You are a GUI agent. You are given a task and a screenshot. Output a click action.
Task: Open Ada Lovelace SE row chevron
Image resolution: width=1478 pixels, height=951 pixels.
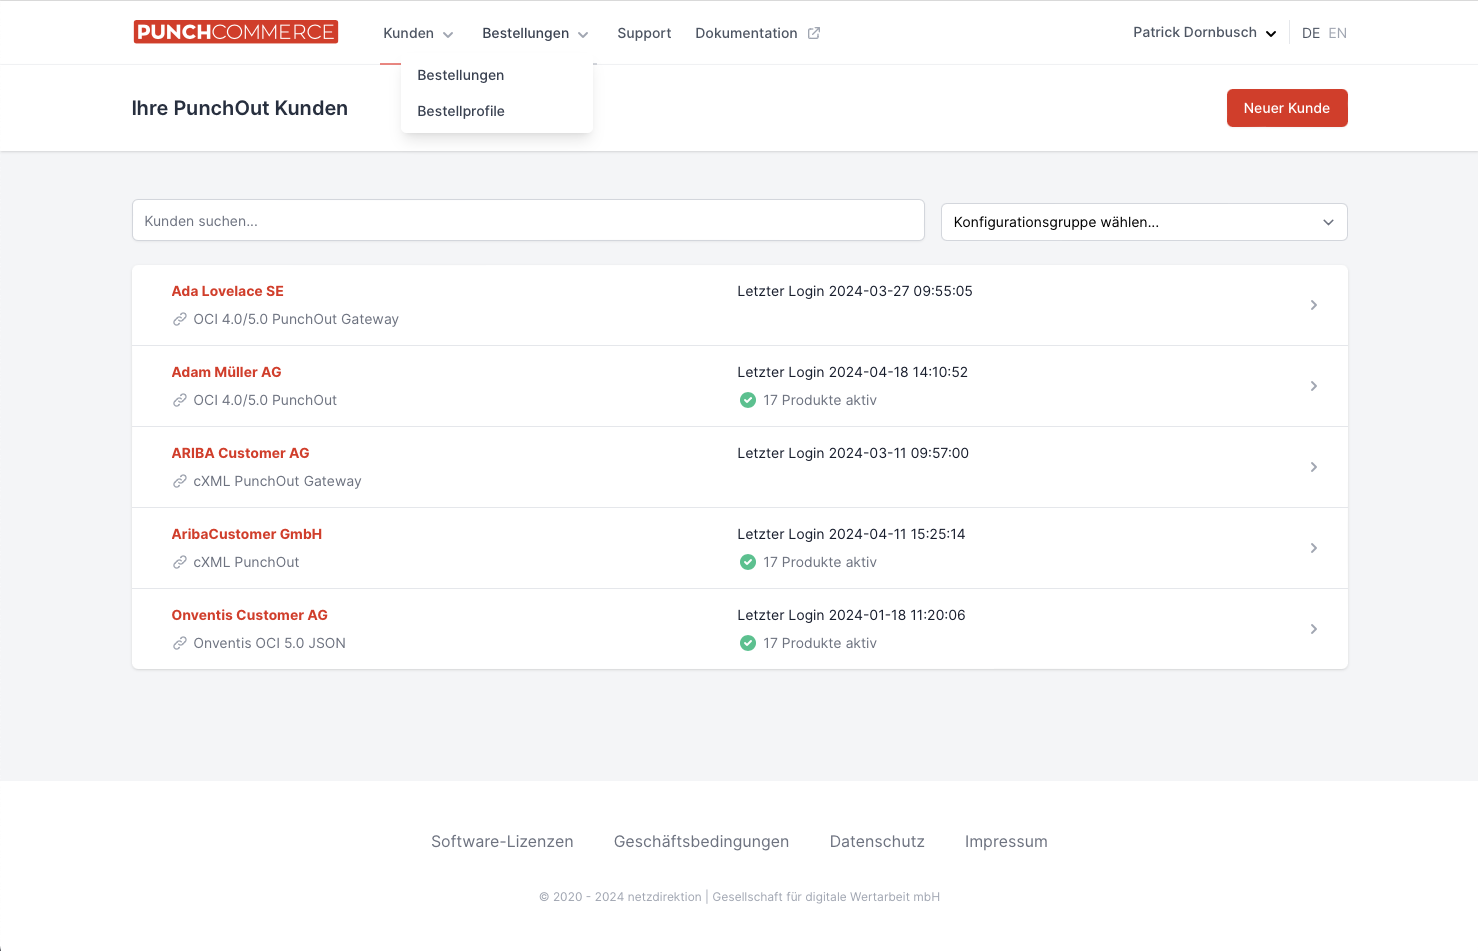pyautogui.click(x=1314, y=305)
